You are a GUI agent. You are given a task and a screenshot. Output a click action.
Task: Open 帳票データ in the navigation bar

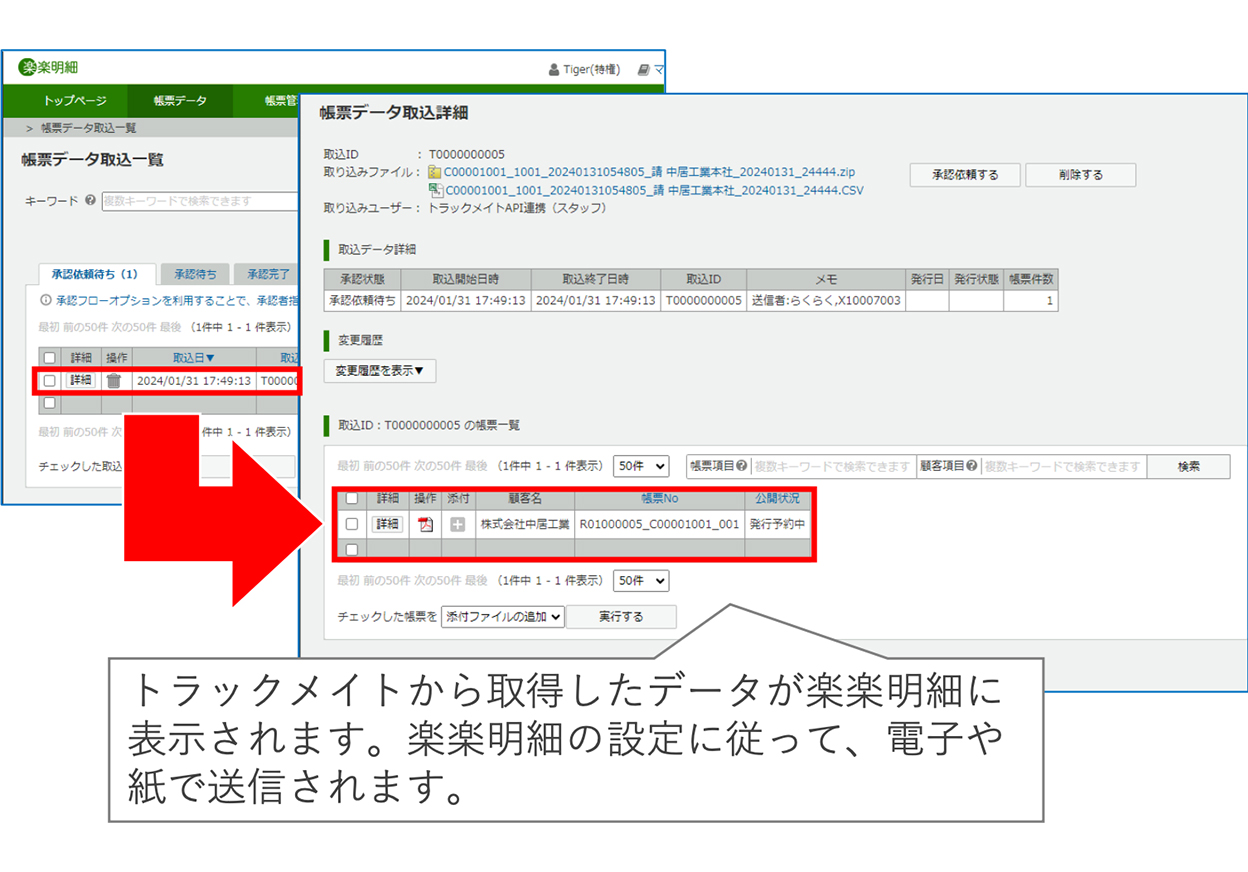click(x=180, y=101)
